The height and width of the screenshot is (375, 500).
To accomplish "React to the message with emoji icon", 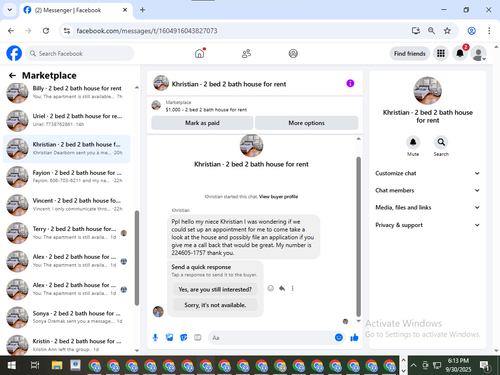I will point(271,288).
